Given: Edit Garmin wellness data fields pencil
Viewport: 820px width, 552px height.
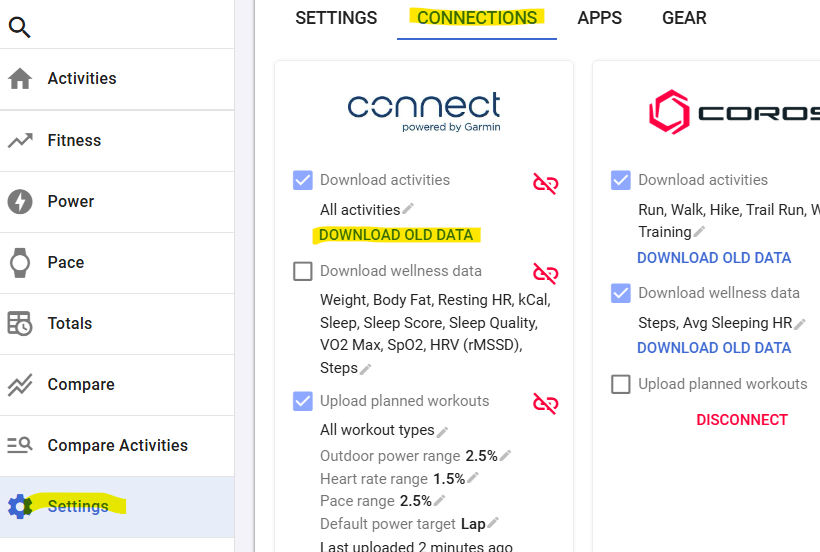Looking at the screenshot, I should coord(366,369).
